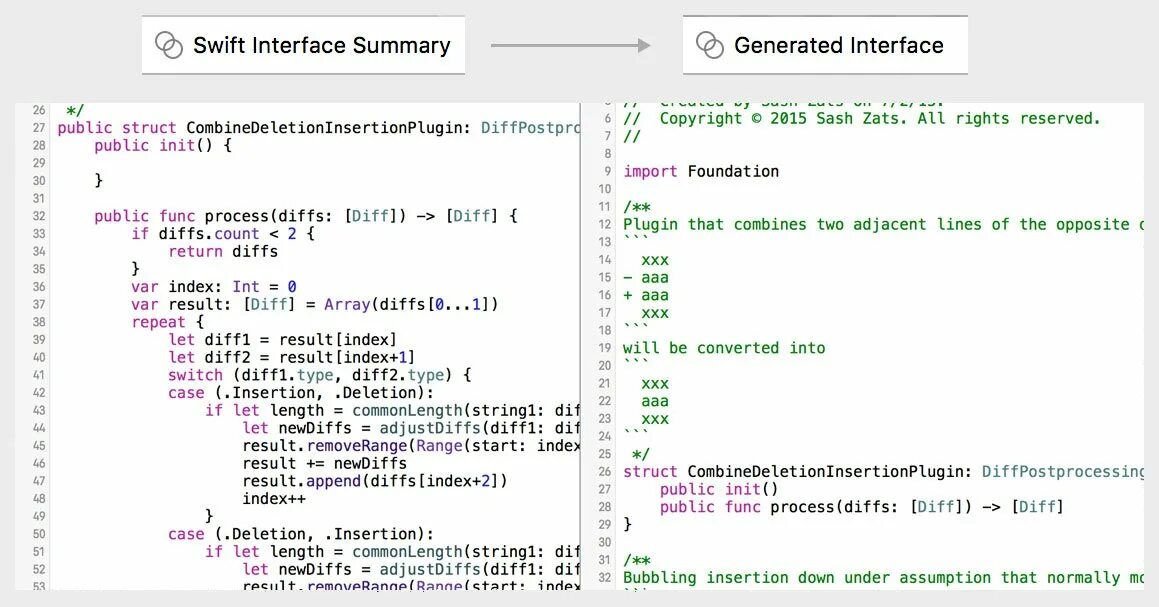Click 'xxx' on right pane line 14

coord(655,260)
